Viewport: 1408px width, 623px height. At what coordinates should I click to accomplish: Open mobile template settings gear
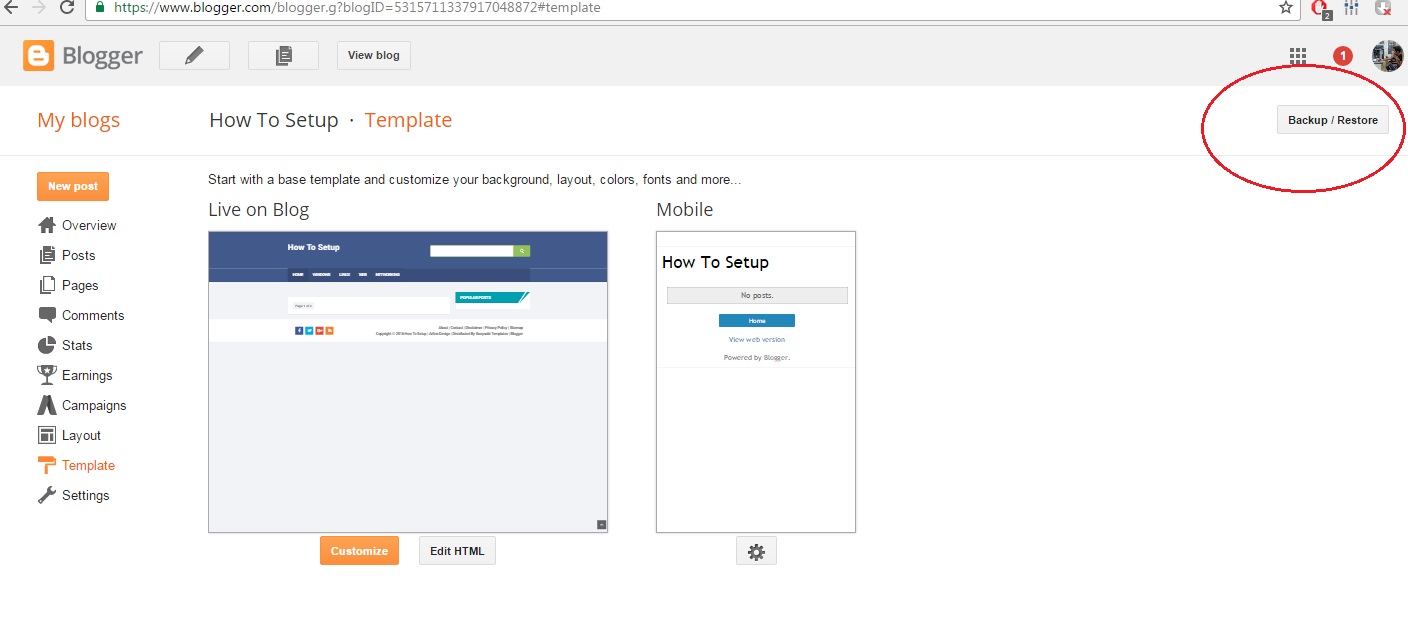756,550
